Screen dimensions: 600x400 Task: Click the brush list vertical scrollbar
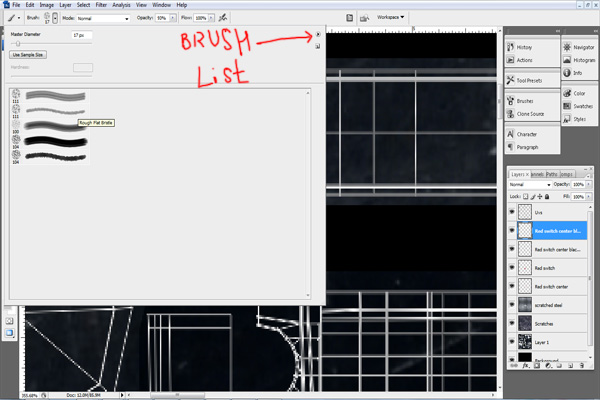[308, 194]
